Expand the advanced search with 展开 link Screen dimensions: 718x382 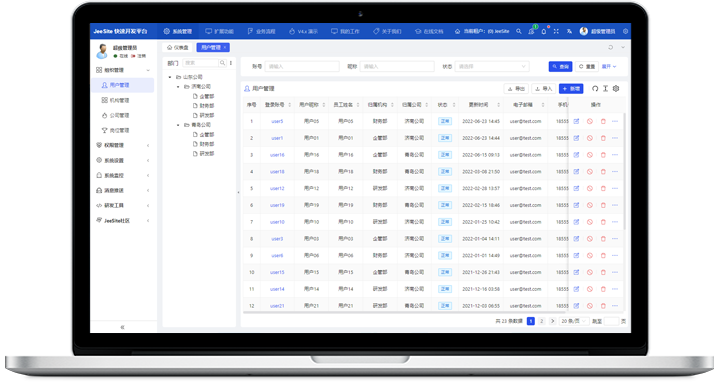[609, 66]
